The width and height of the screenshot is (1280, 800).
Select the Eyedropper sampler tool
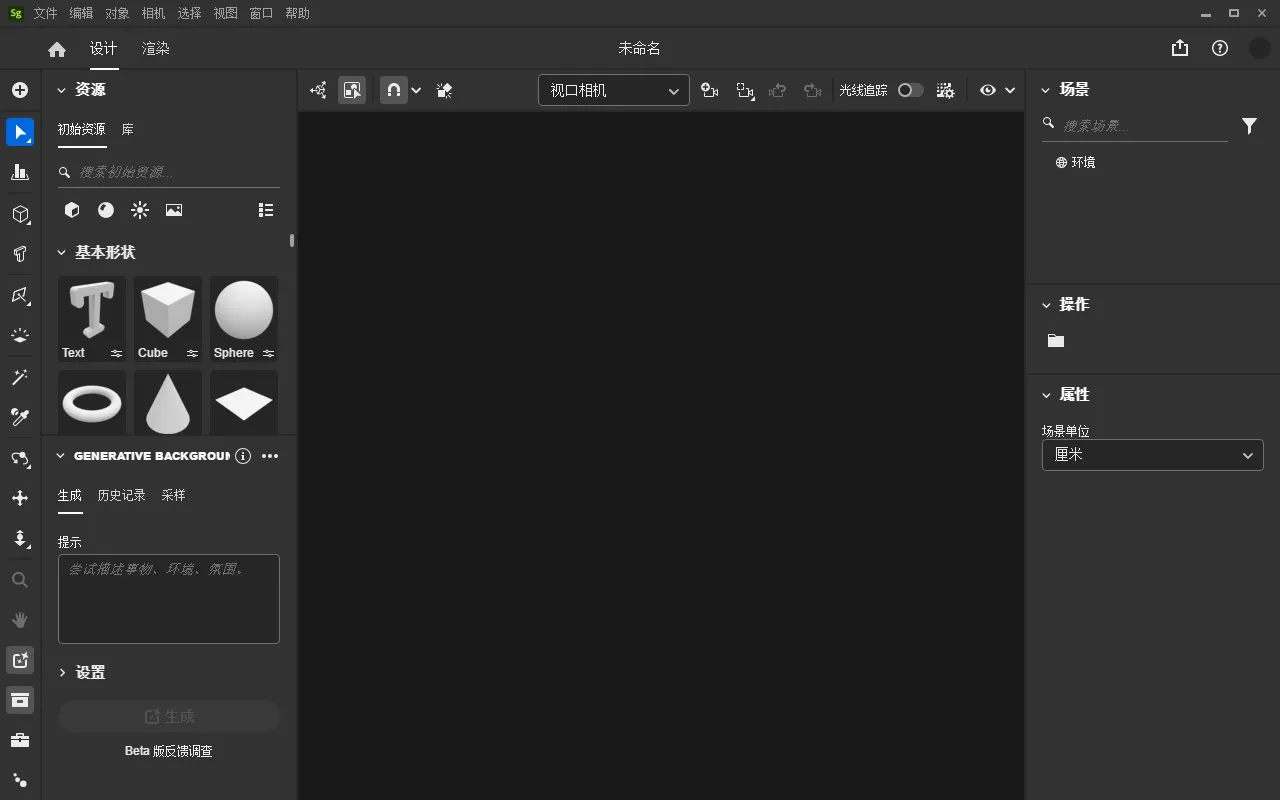tap(20, 417)
